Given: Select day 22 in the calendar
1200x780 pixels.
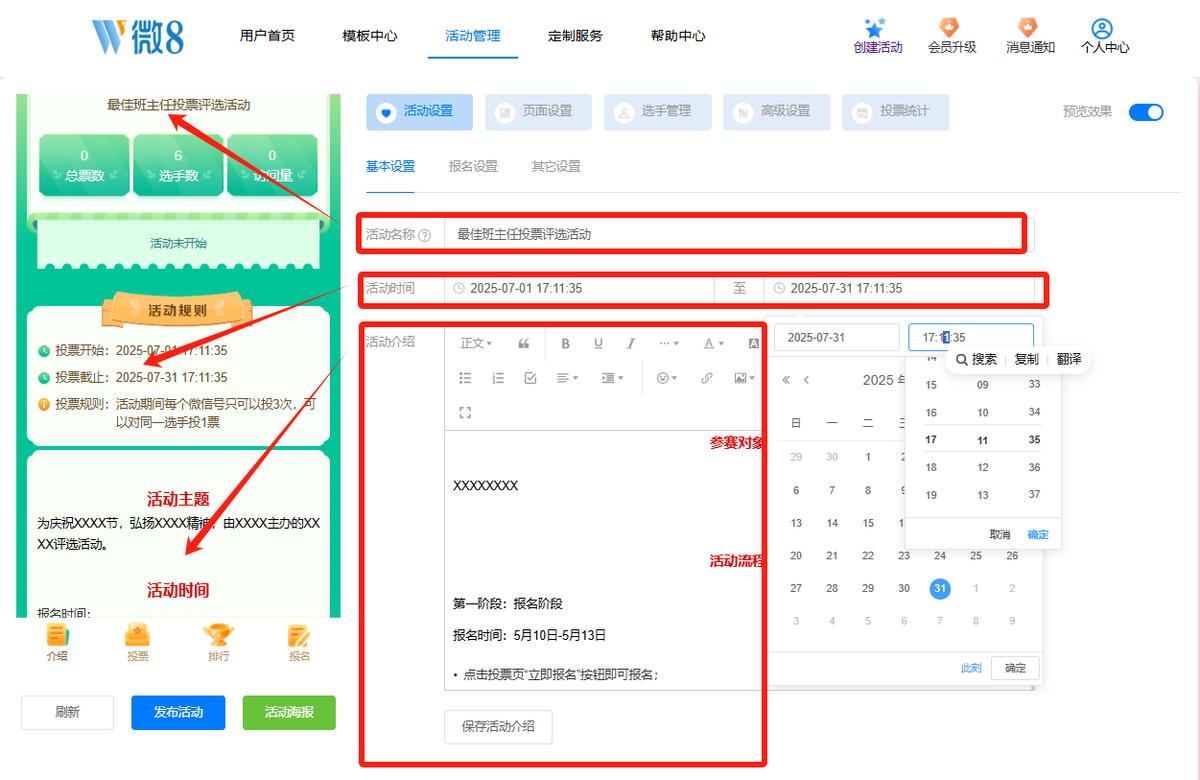Looking at the screenshot, I should (868, 555).
